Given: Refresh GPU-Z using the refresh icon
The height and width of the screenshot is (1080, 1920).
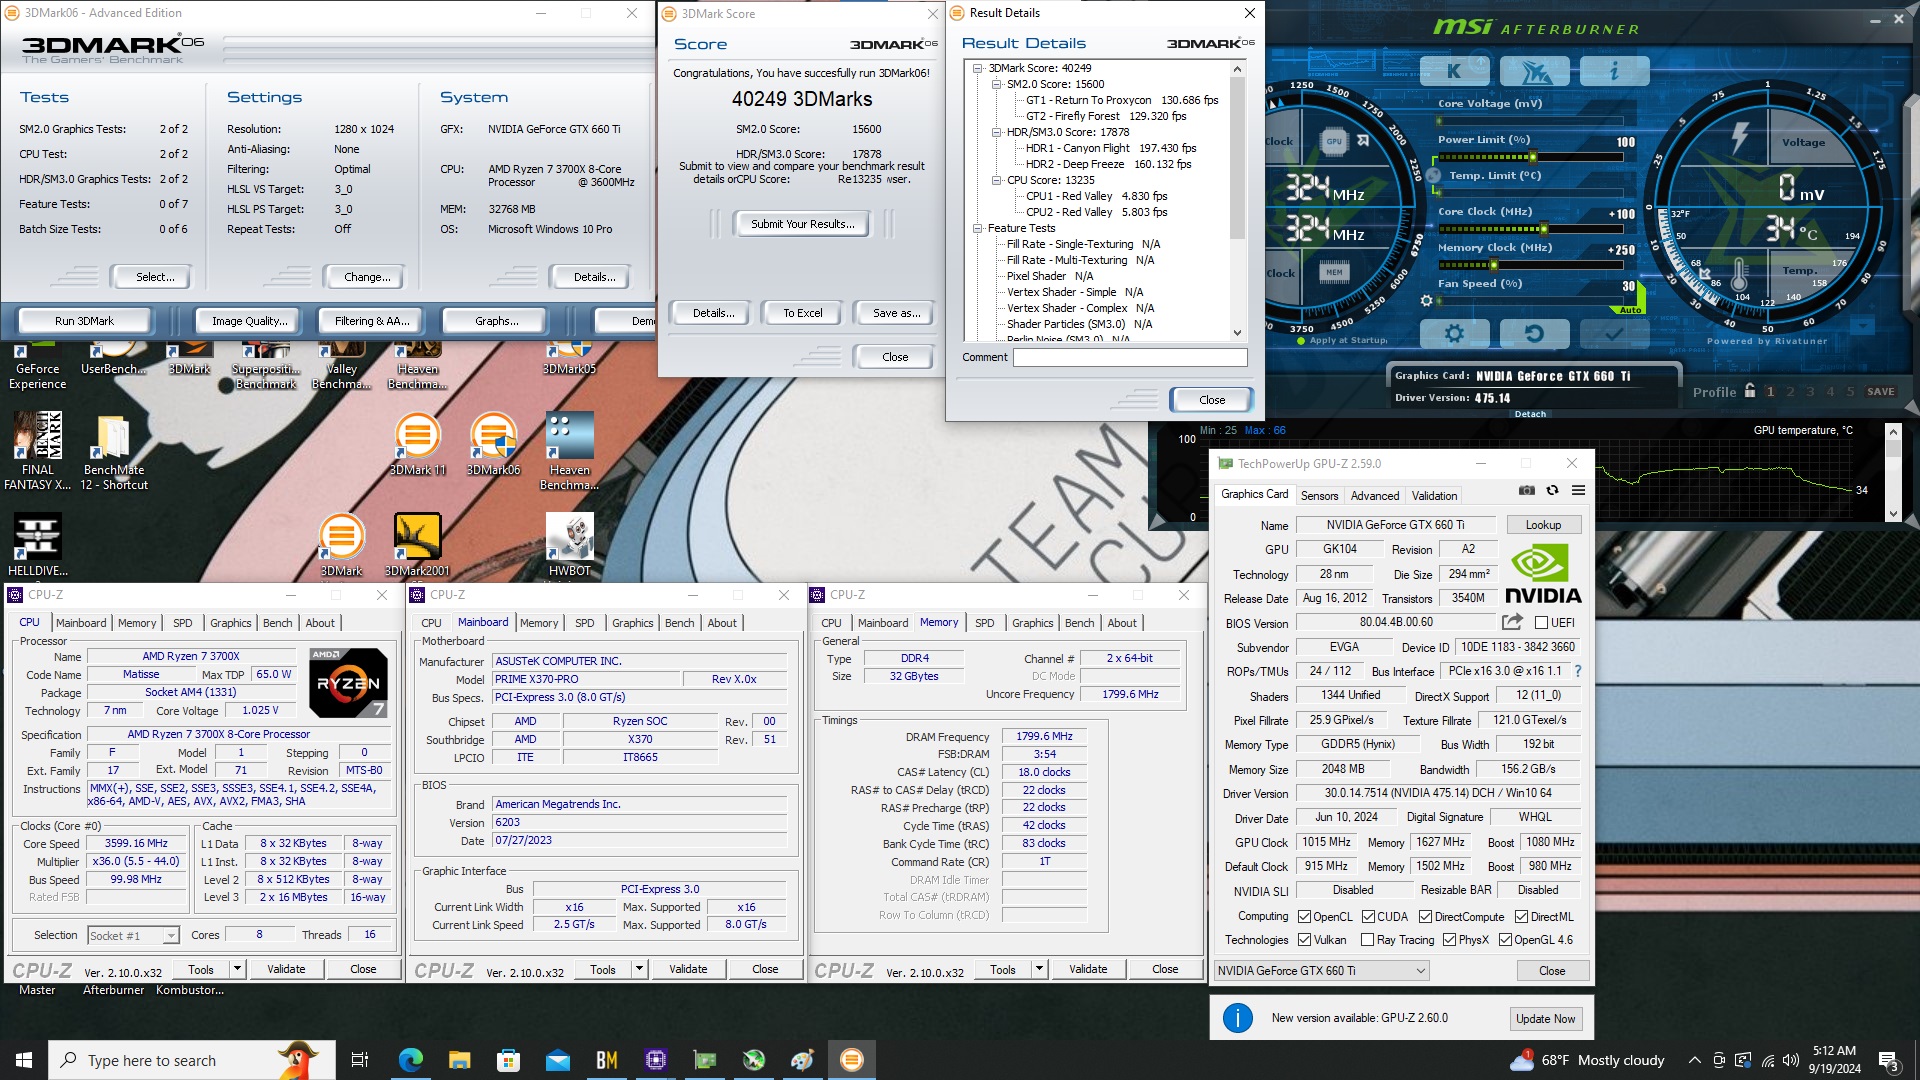Looking at the screenshot, I should point(1552,490).
